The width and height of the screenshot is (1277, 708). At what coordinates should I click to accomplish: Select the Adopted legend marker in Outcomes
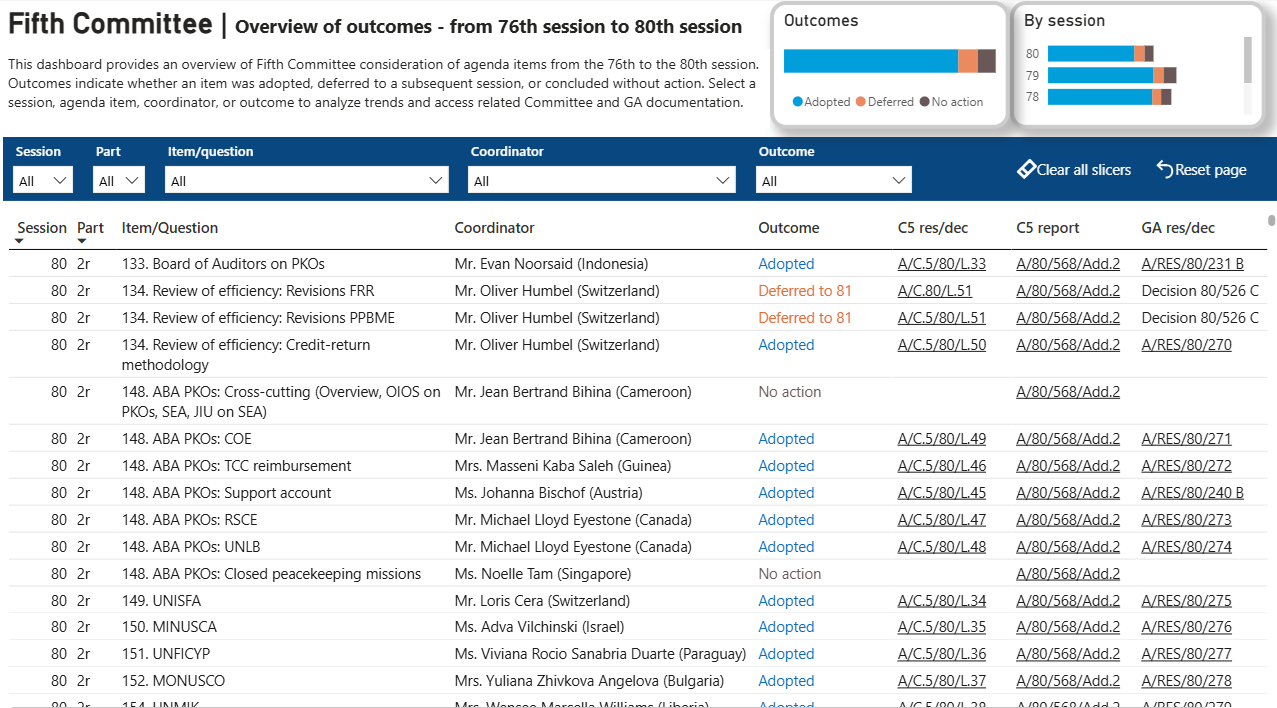pyautogui.click(x=798, y=102)
